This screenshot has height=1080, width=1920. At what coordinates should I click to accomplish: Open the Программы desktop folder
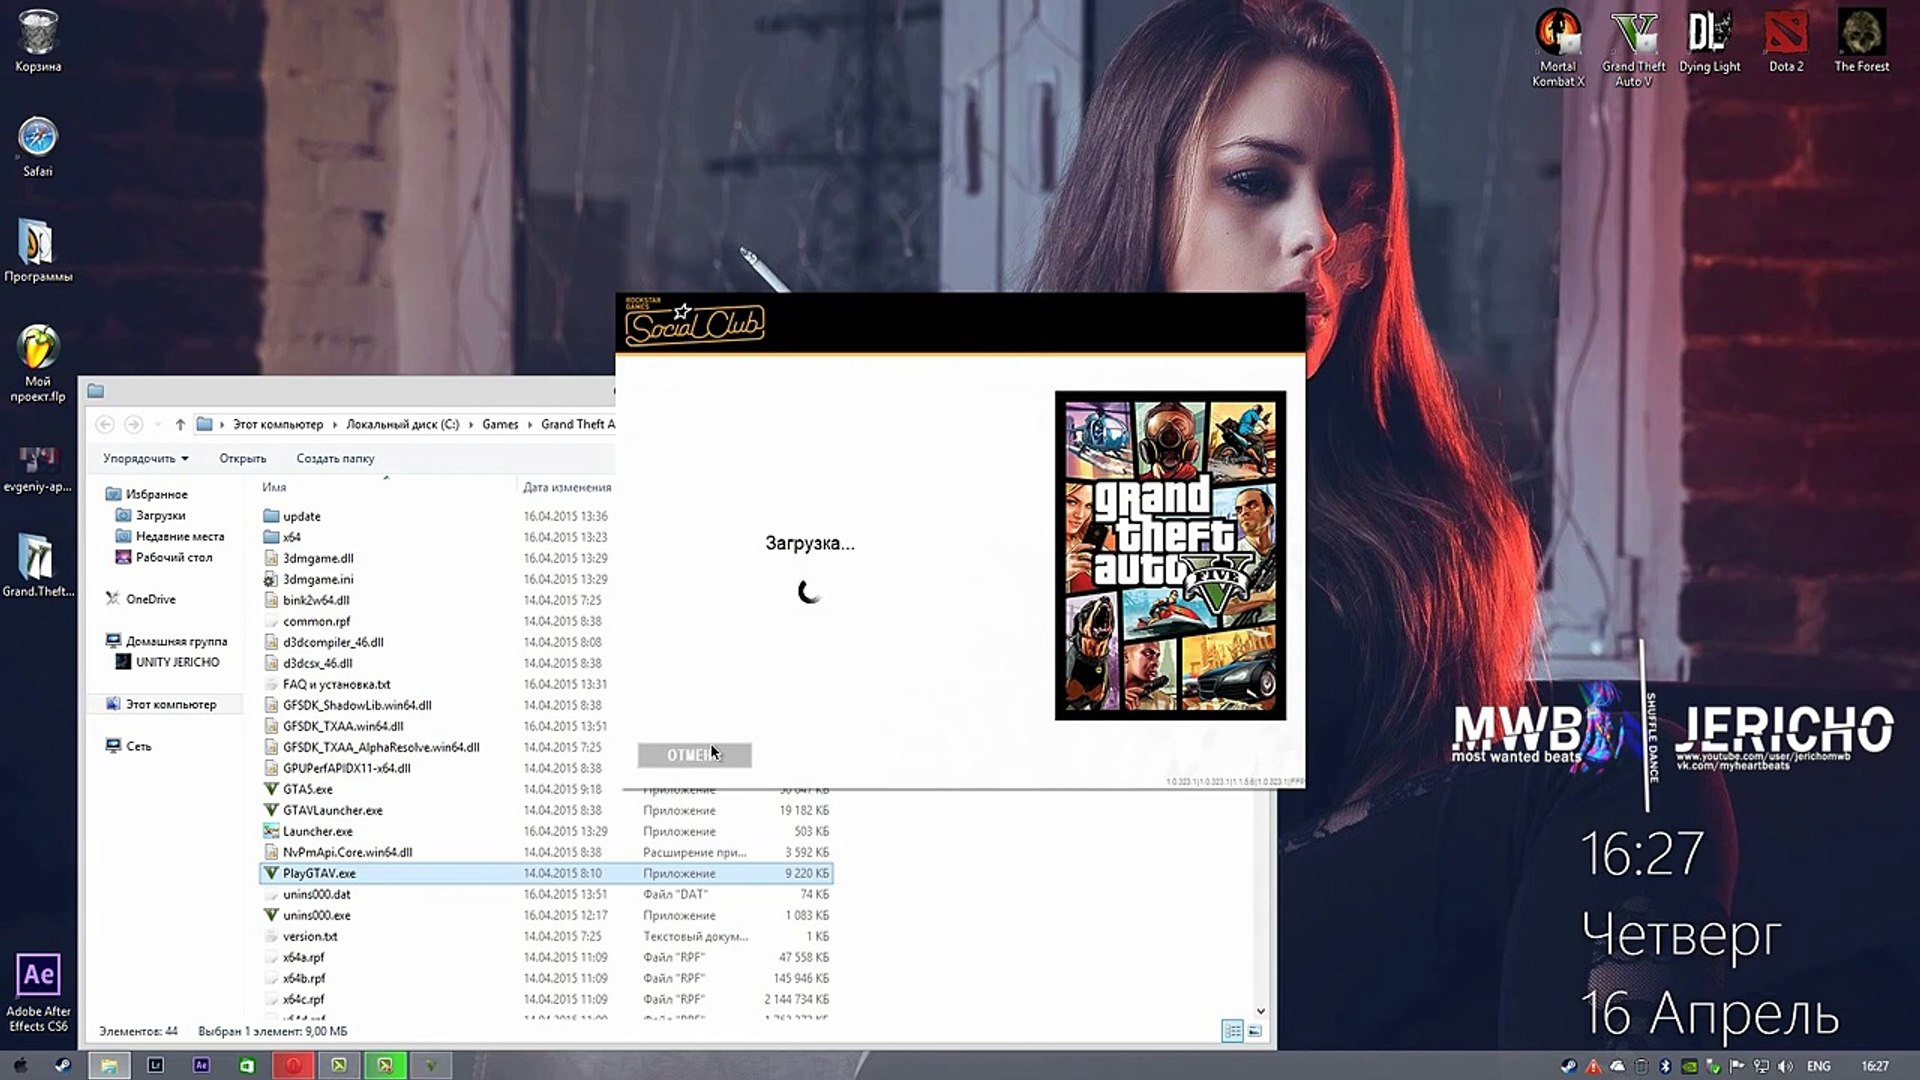(x=38, y=251)
